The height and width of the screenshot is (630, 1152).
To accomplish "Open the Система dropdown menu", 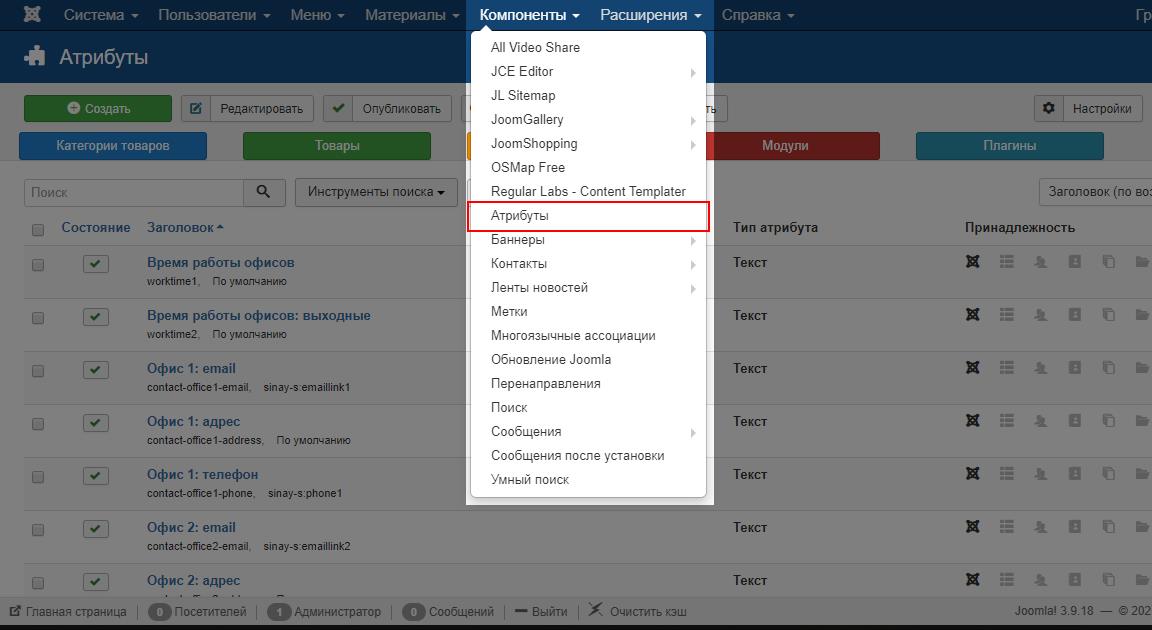I will click(x=101, y=15).
